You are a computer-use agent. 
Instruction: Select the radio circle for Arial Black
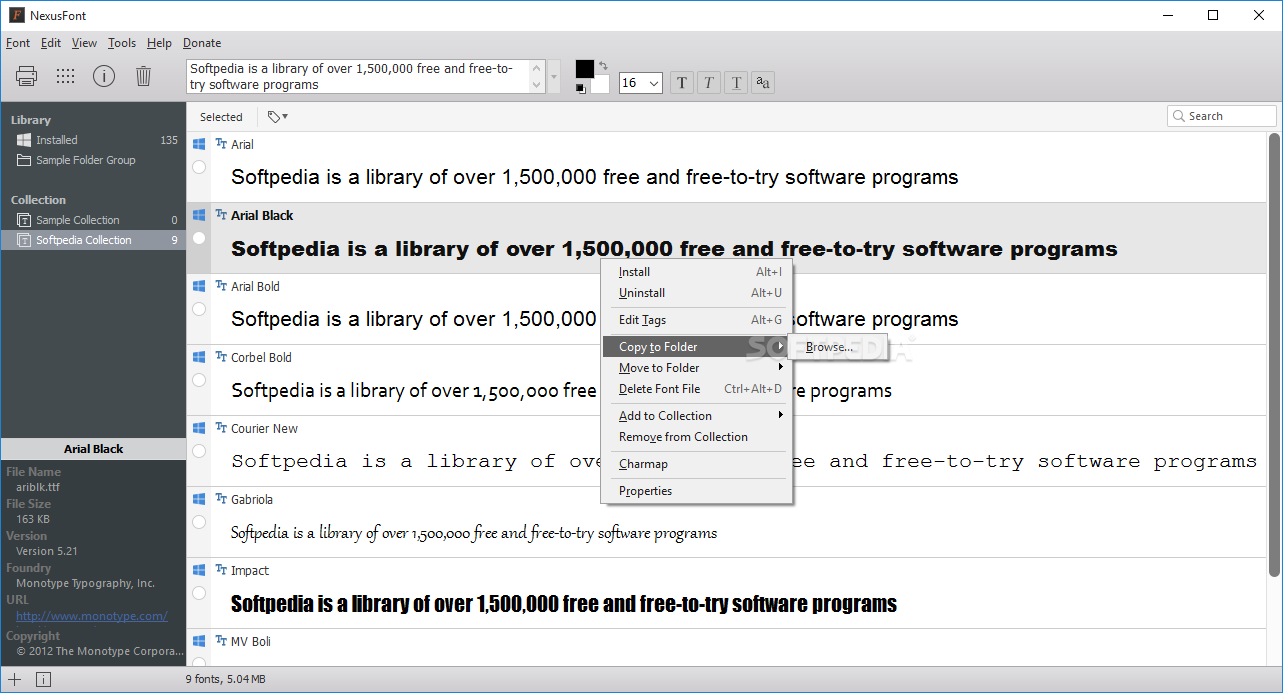(x=199, y=238)
